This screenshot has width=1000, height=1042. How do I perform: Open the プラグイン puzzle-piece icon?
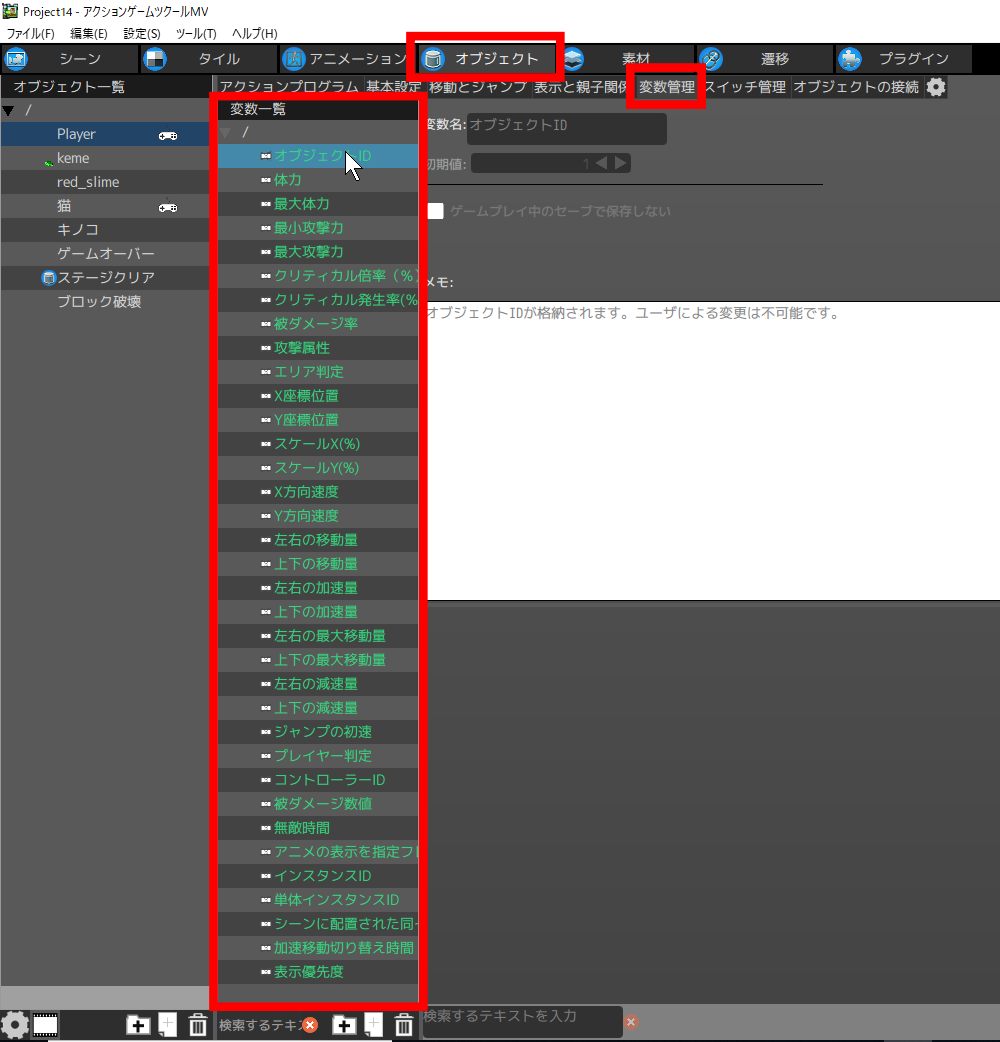(x=849, y=59)
